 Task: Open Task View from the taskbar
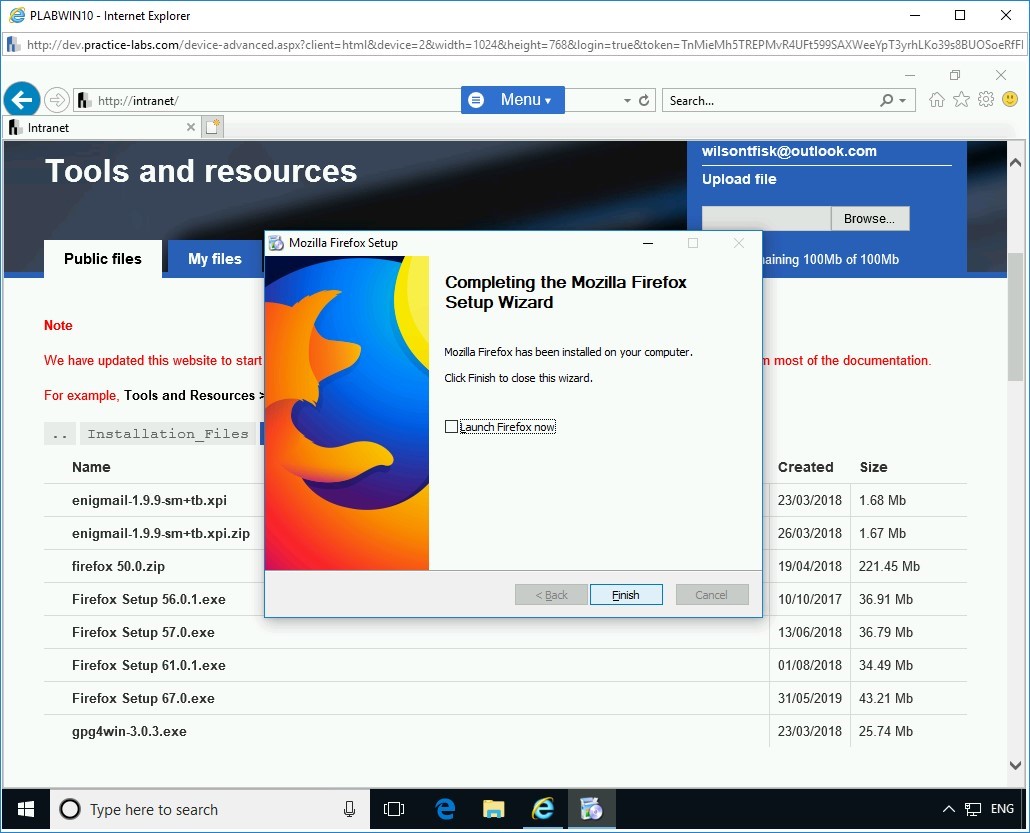pyautogui.click(x=394, y=809)
